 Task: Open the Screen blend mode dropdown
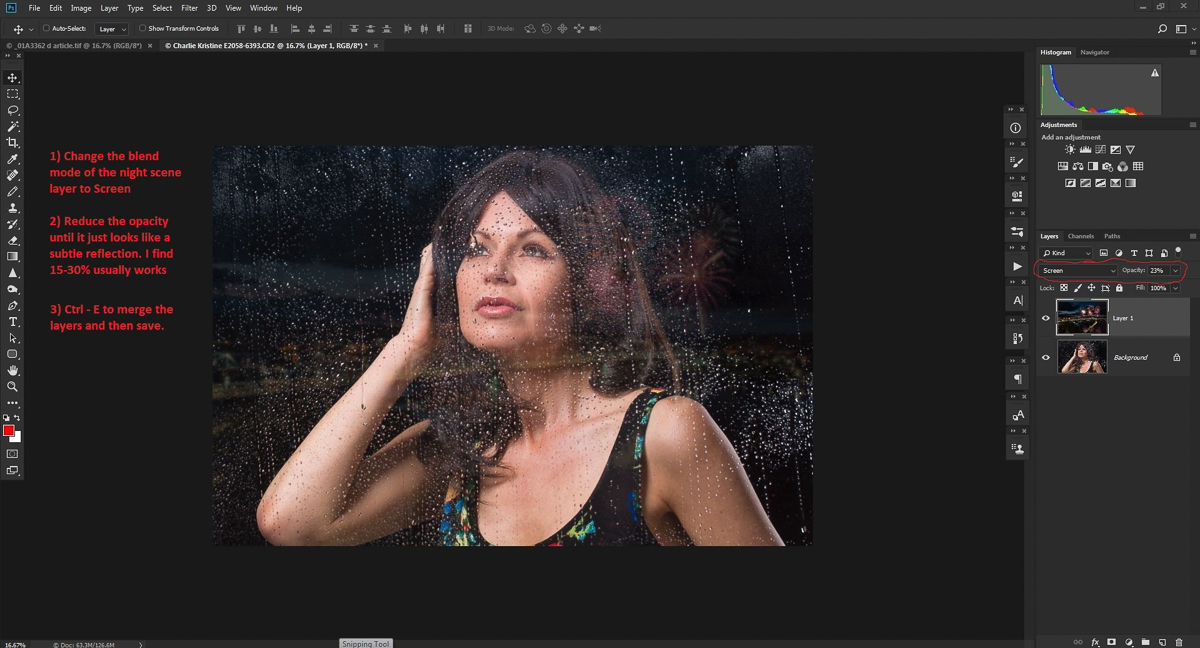[1078, 271]
